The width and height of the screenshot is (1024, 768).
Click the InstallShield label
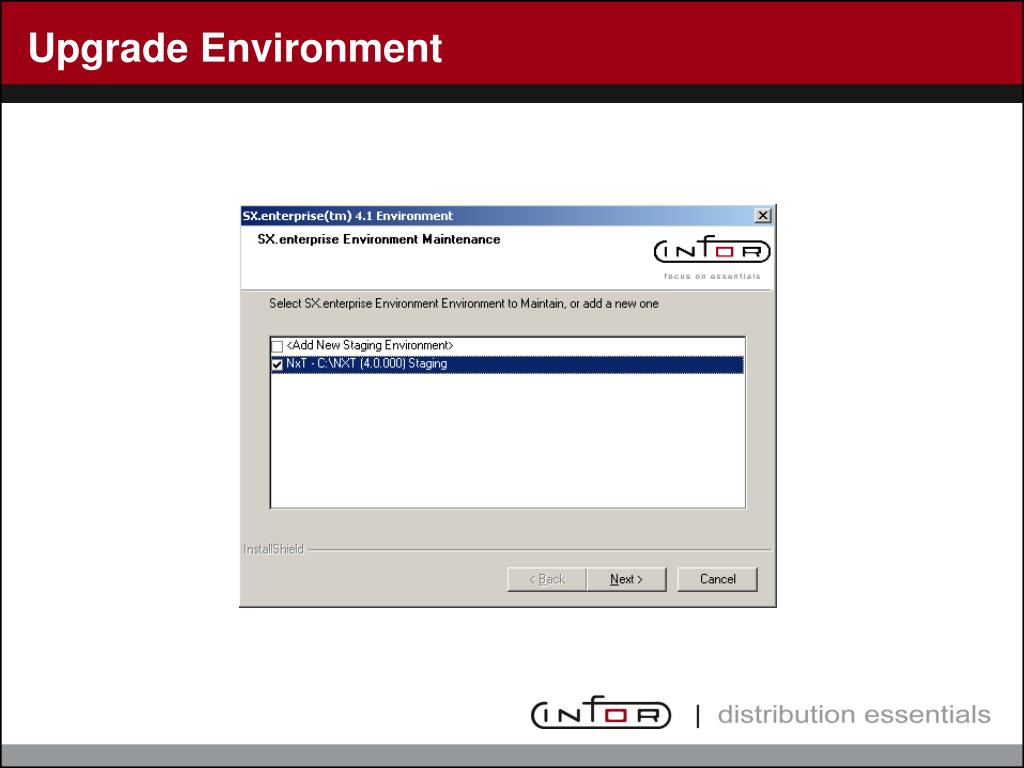pyautogui.click(x=273, y=549)
